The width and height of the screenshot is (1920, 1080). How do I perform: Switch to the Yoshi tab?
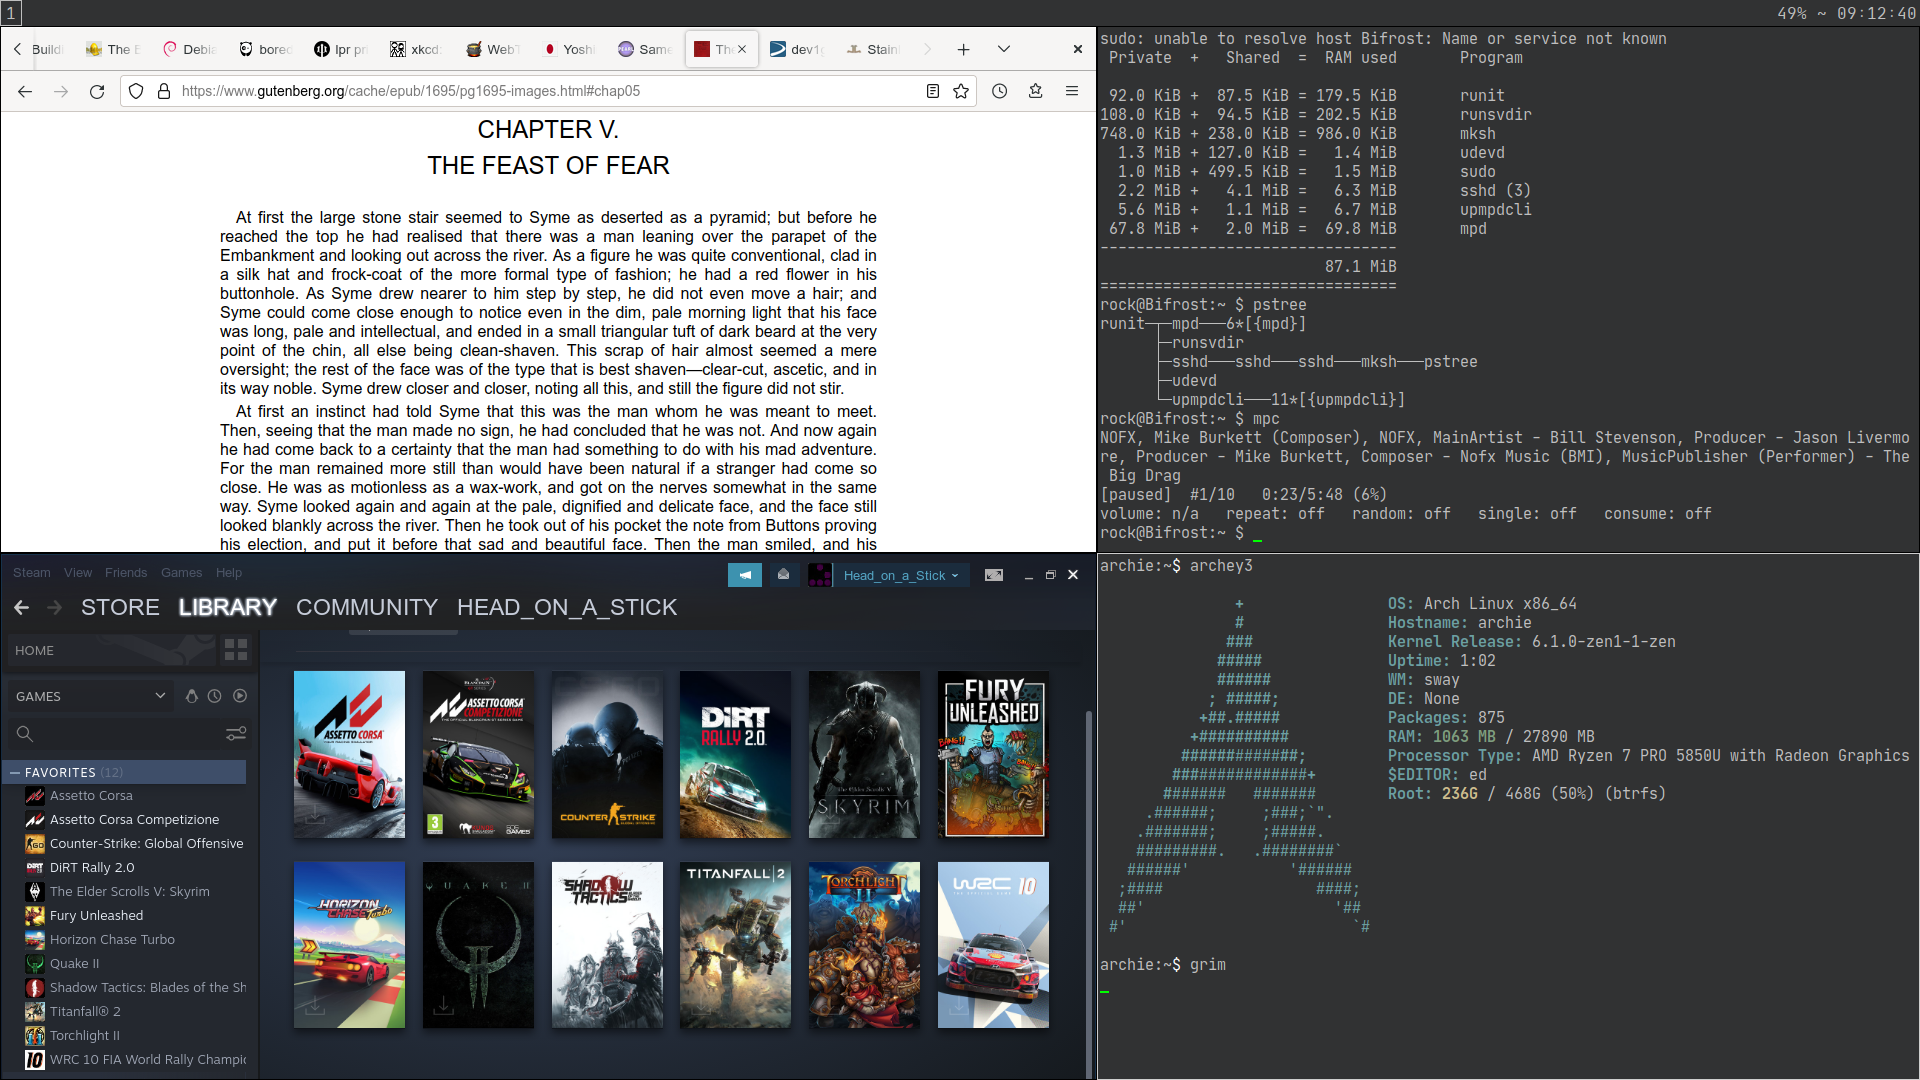pos(568,49)
